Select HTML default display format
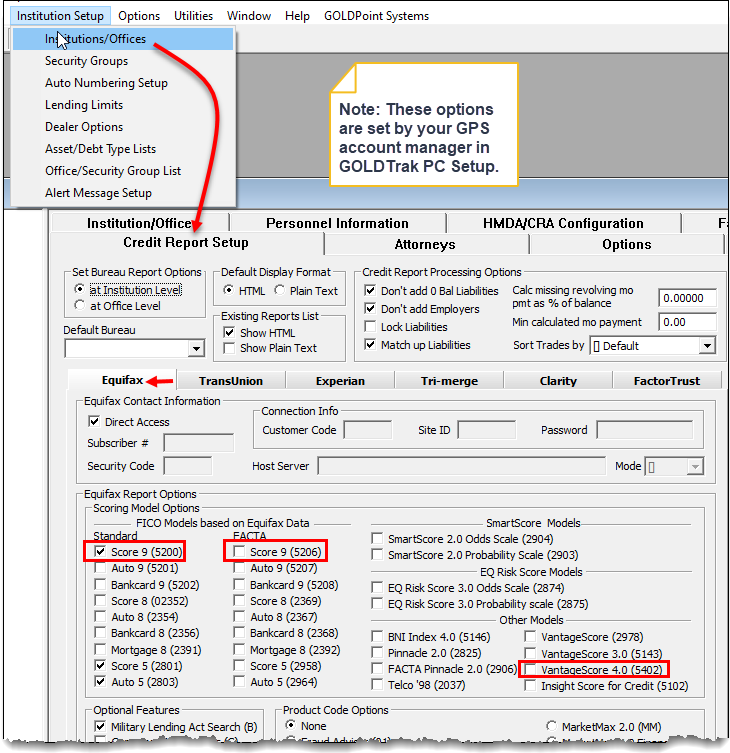Image resolution: width=730 pixels, height=753 pixels. coord(229,290)
